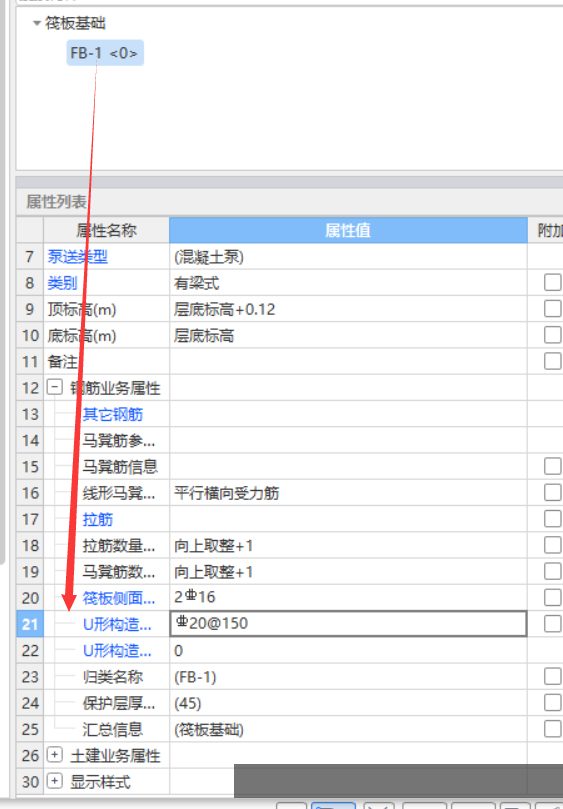Click the 向上取整+1 value in row 19
This screenshot has height=809, width=563.
click(x=348, y=572)
